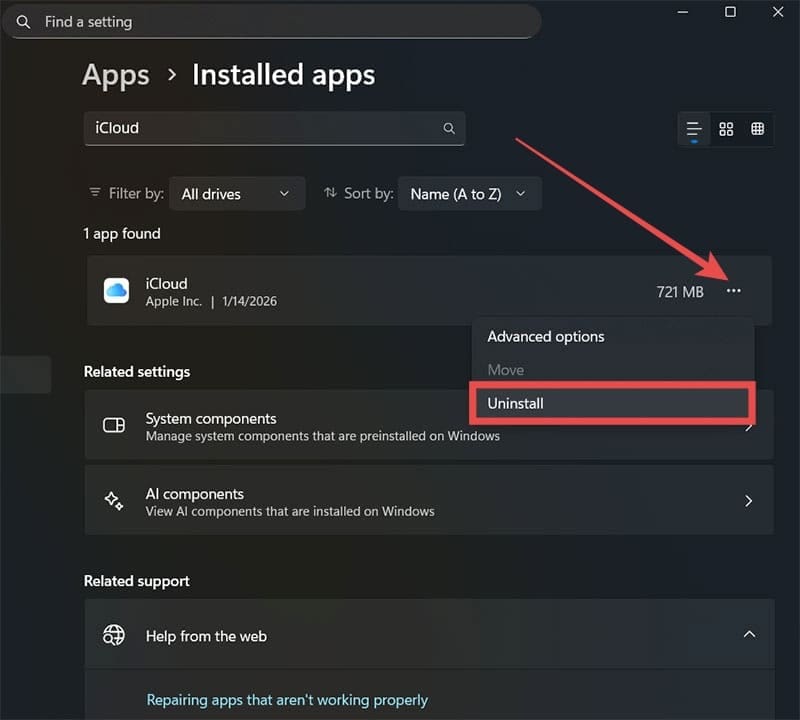
Task: Click the chevron on the AI components row
Action: (x=748, y=501)
